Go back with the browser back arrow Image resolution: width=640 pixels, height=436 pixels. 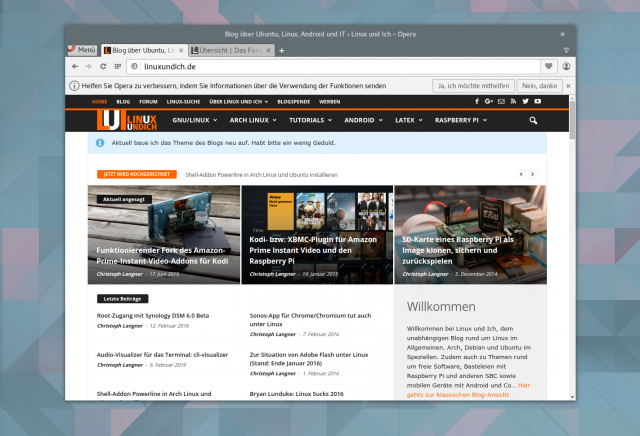(x=75, y=66)
